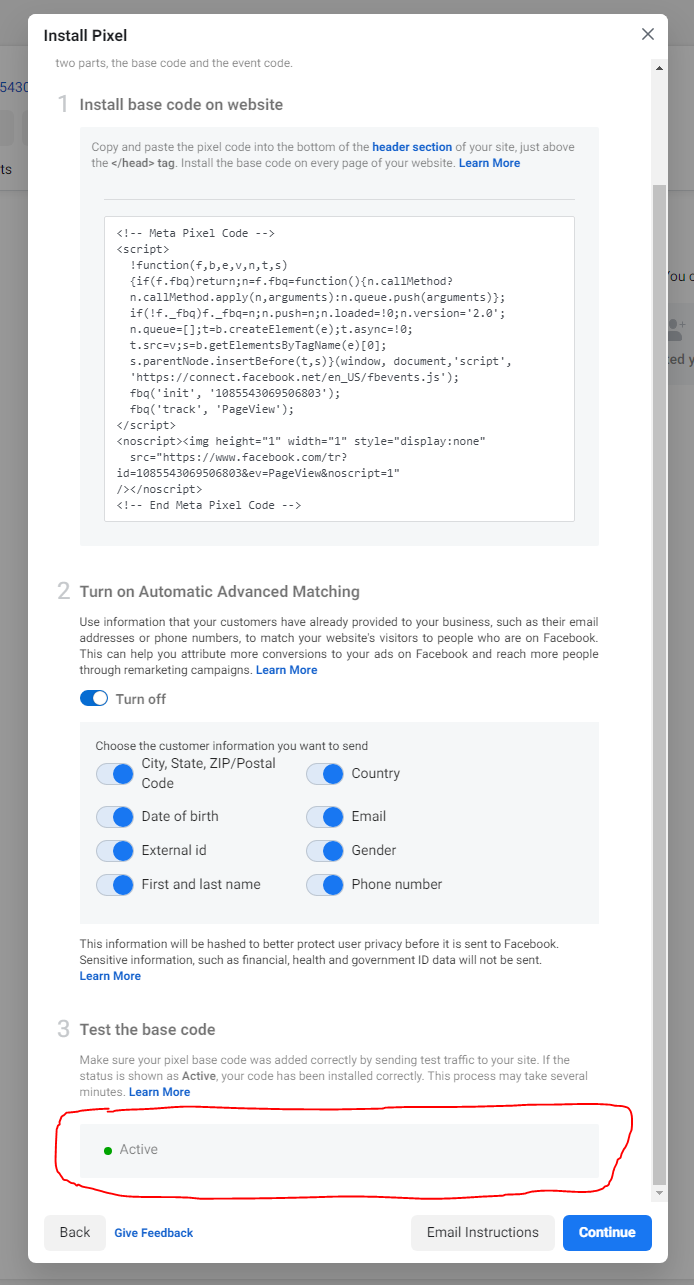Click the Back button

pos(75,1233)
